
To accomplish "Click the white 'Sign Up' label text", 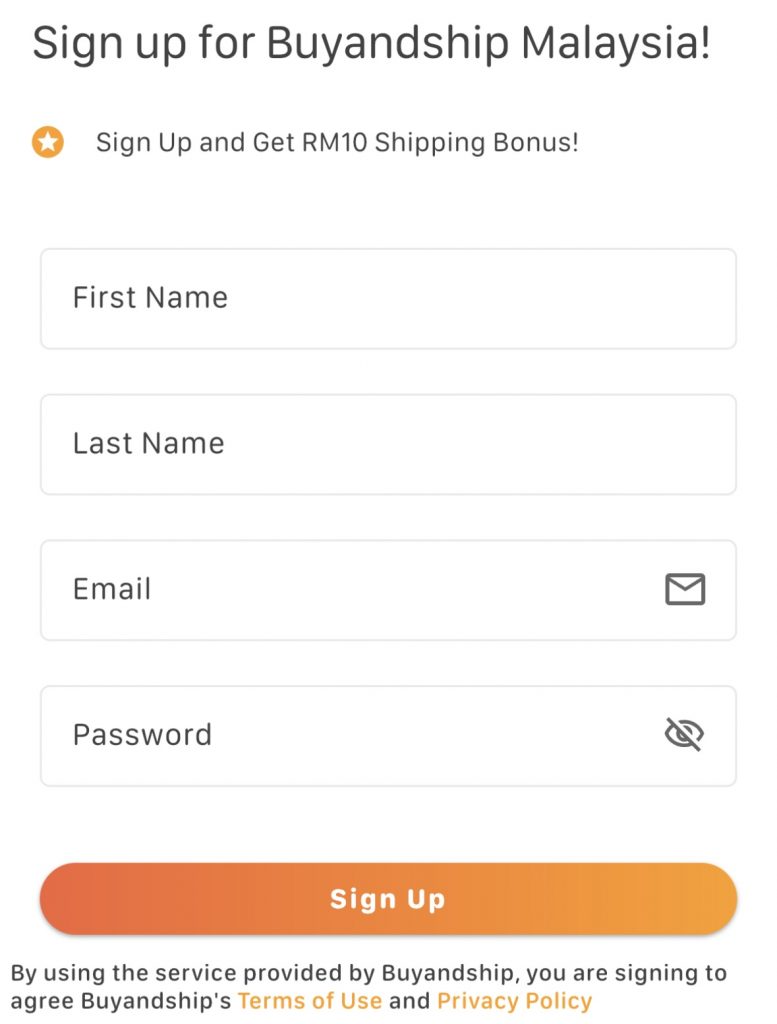I will (x=388, y=899).
